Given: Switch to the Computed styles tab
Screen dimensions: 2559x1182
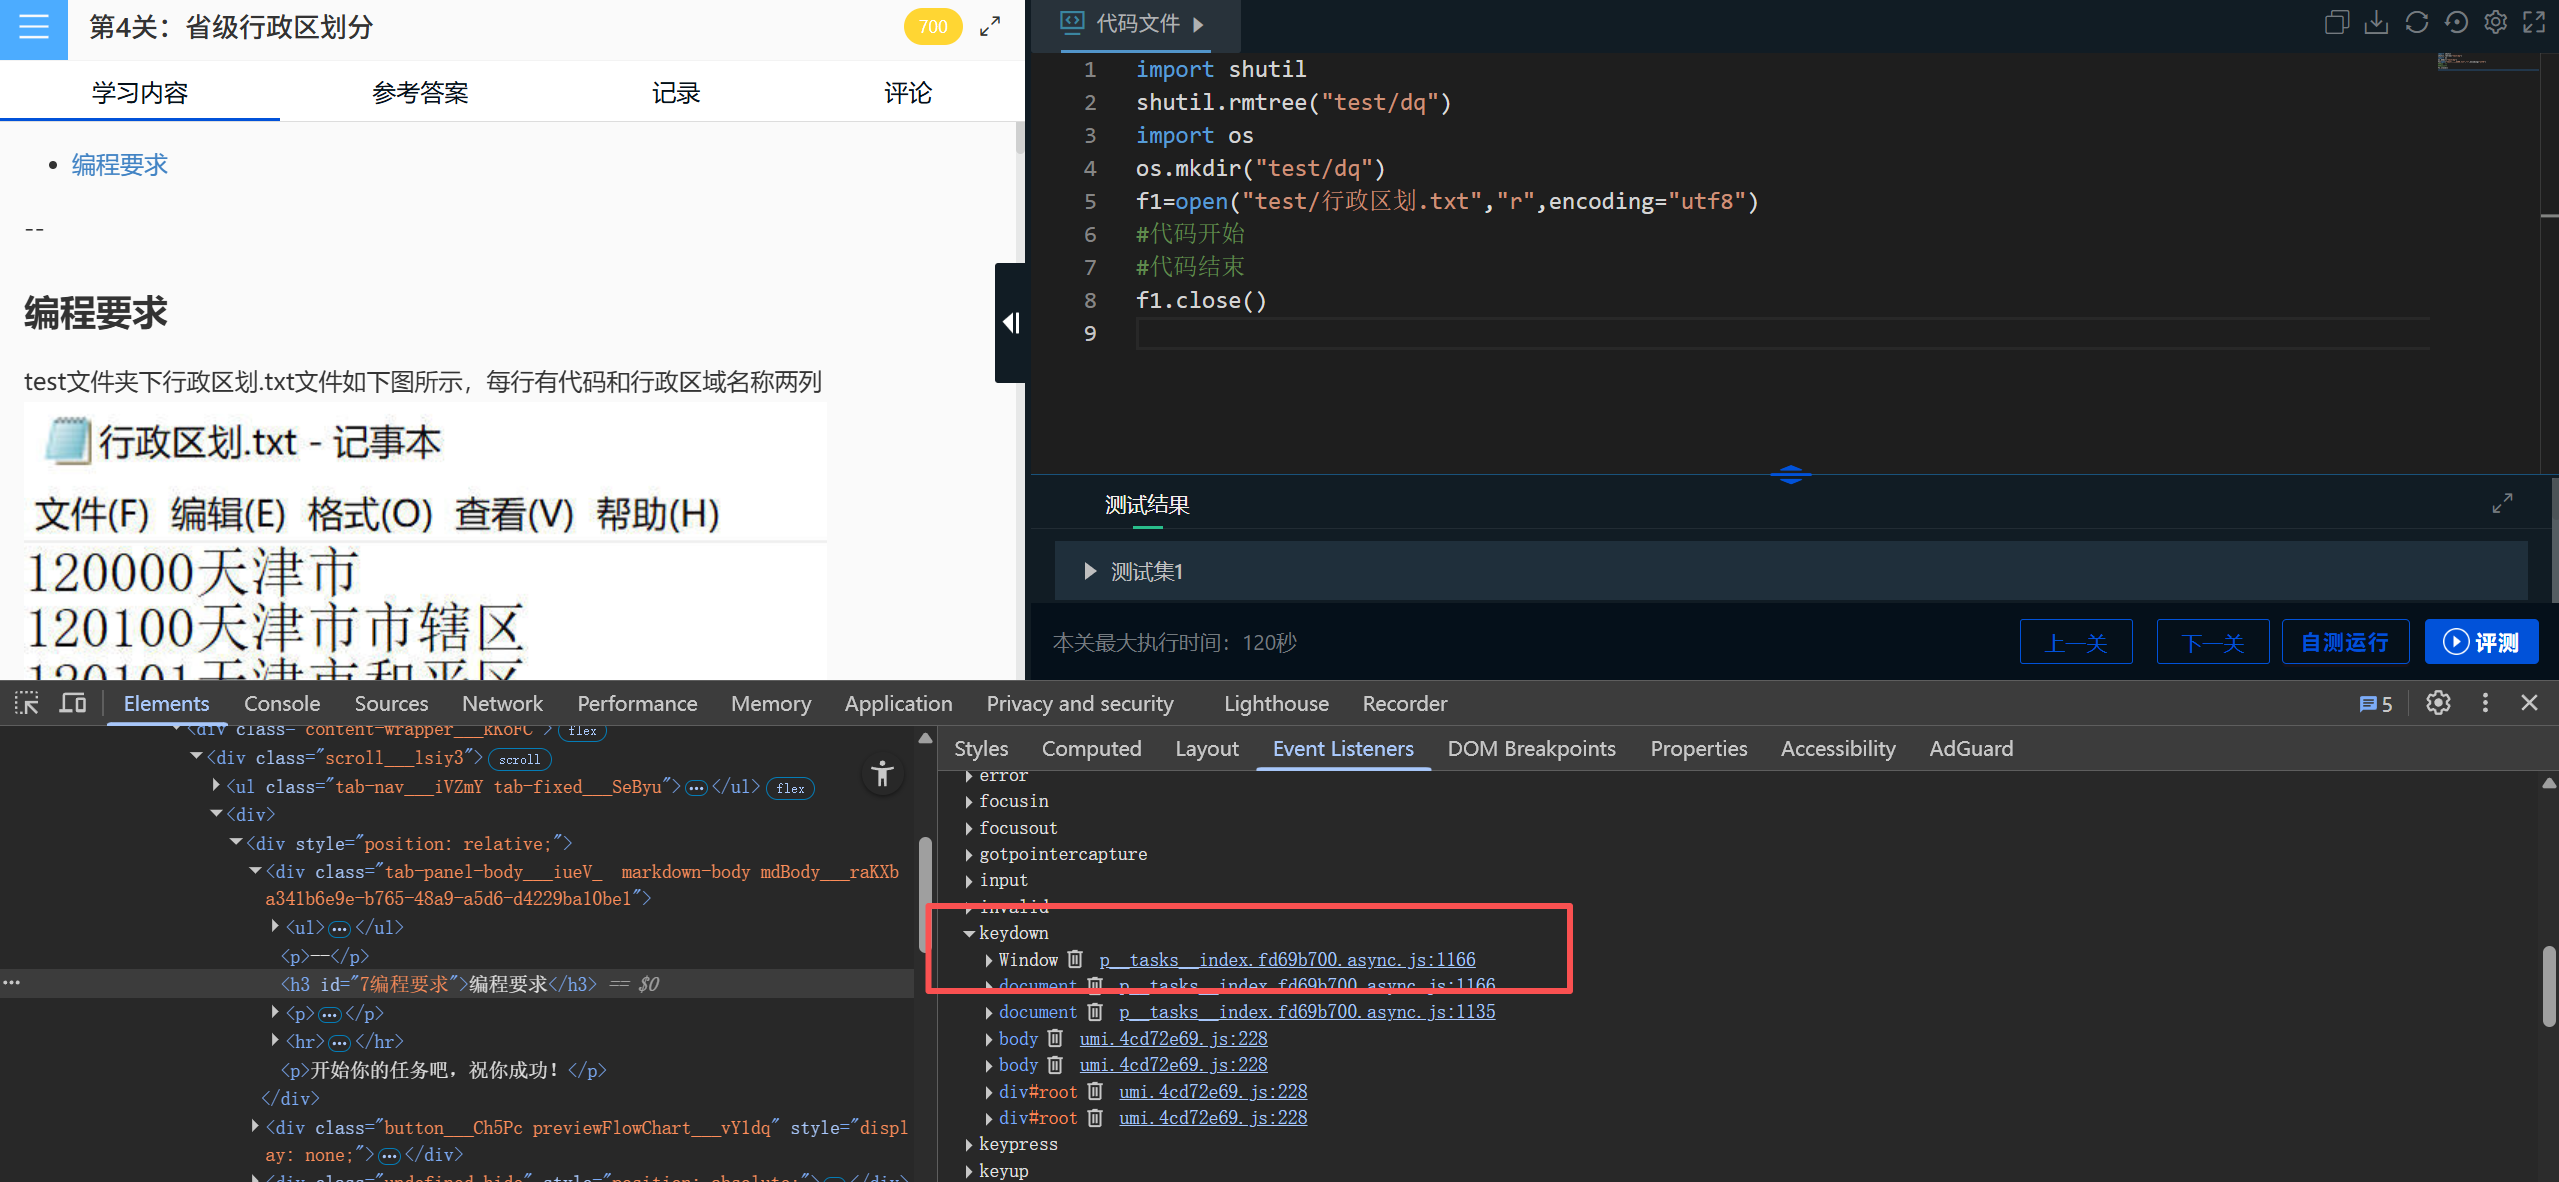Looking at the screenshot, I should [1091, 749].
